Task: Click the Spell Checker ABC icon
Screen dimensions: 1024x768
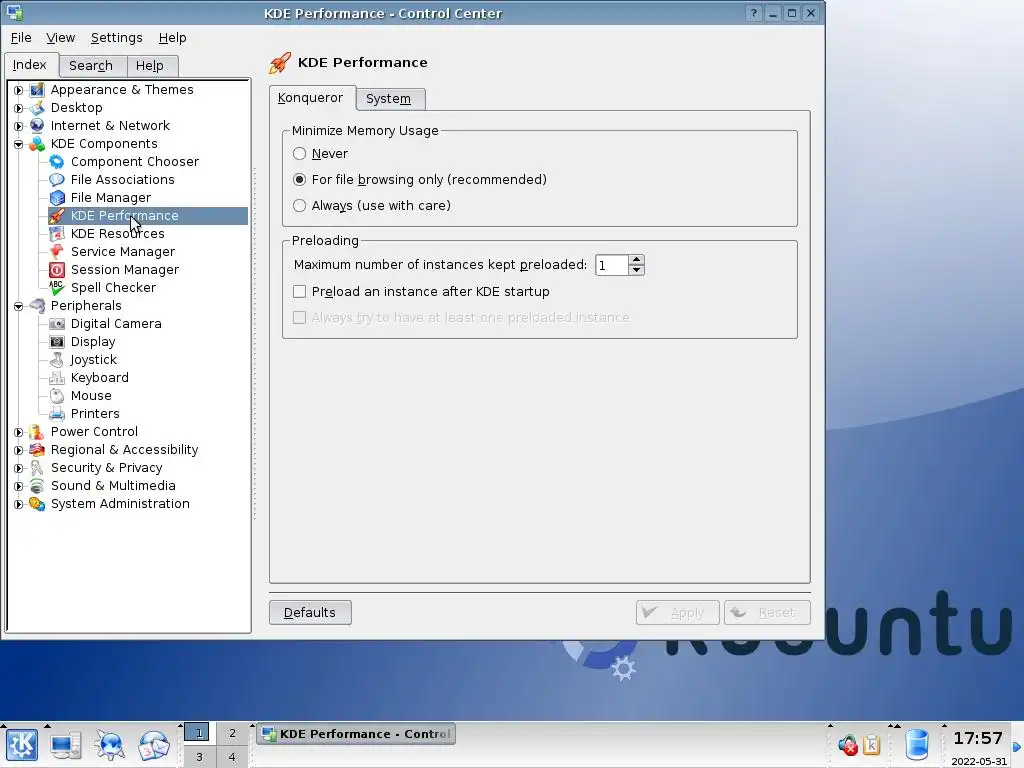Action: click(x=57, y=287)
